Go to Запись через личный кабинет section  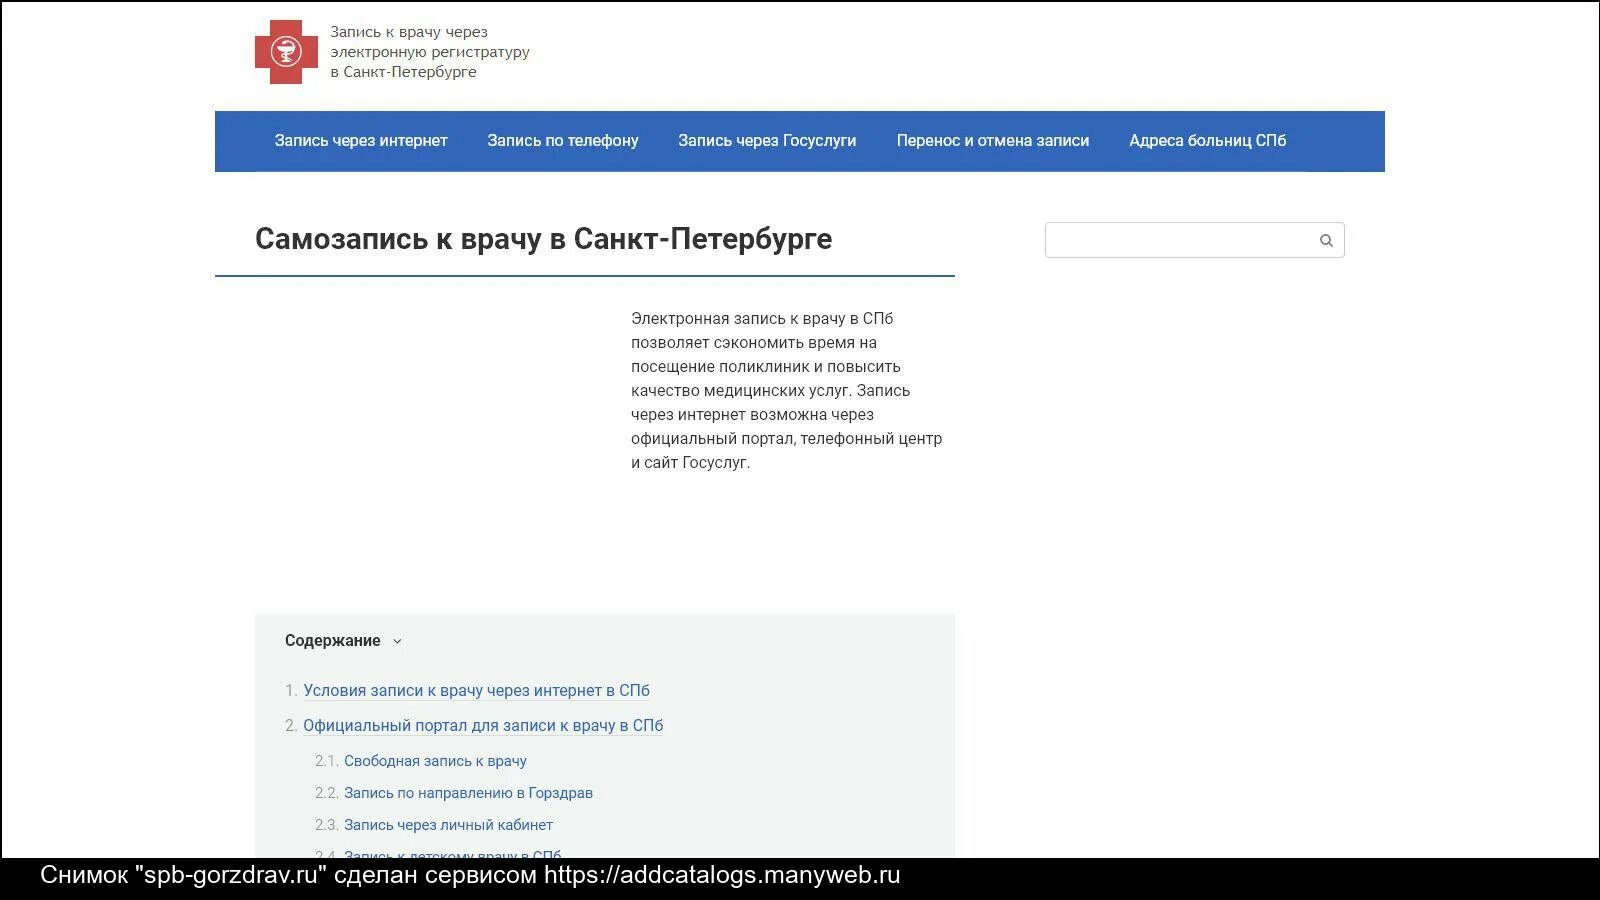pos(448,825)
